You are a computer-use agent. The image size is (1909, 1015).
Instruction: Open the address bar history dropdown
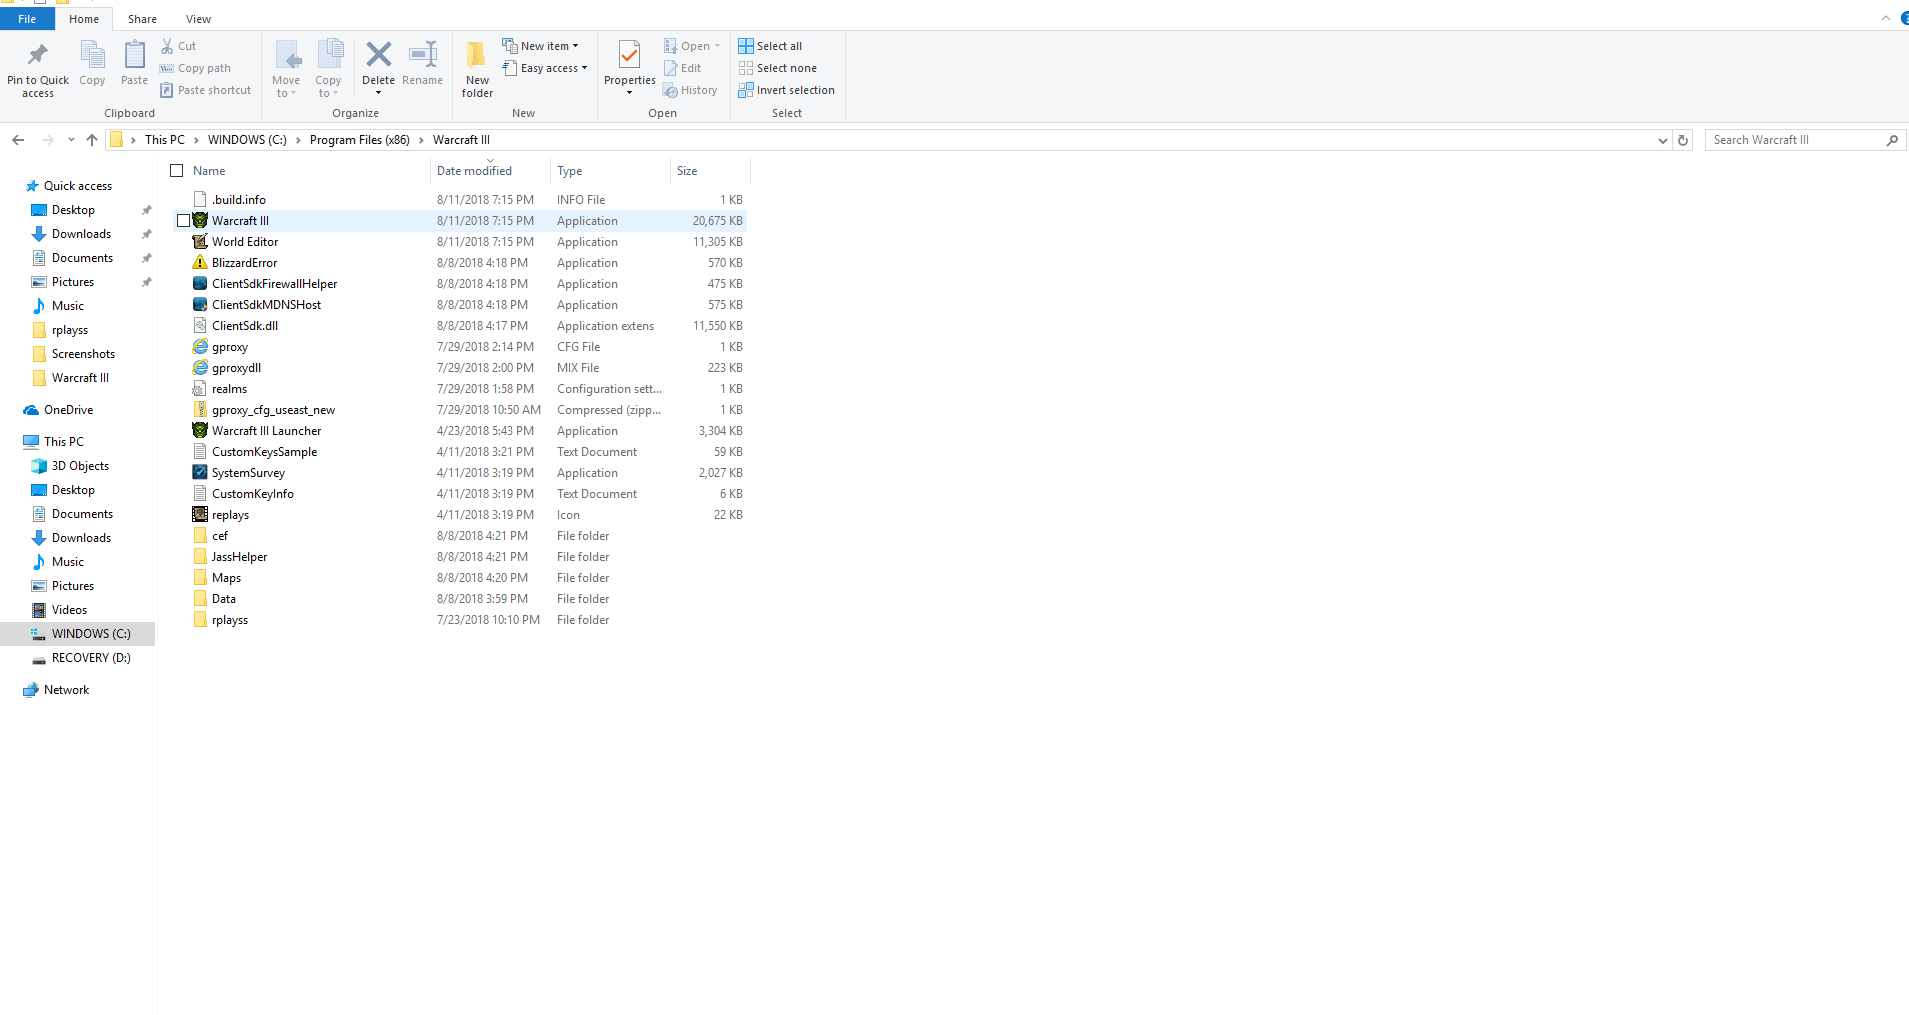click(1662, 140)
